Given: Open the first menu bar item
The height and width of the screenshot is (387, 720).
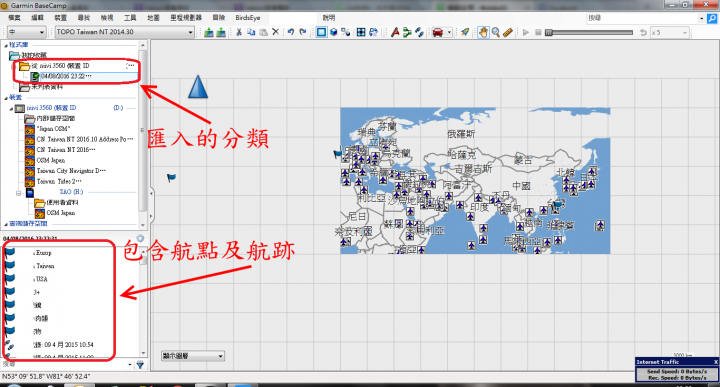Looking at the screenshot, I should [x=14, y=17].
